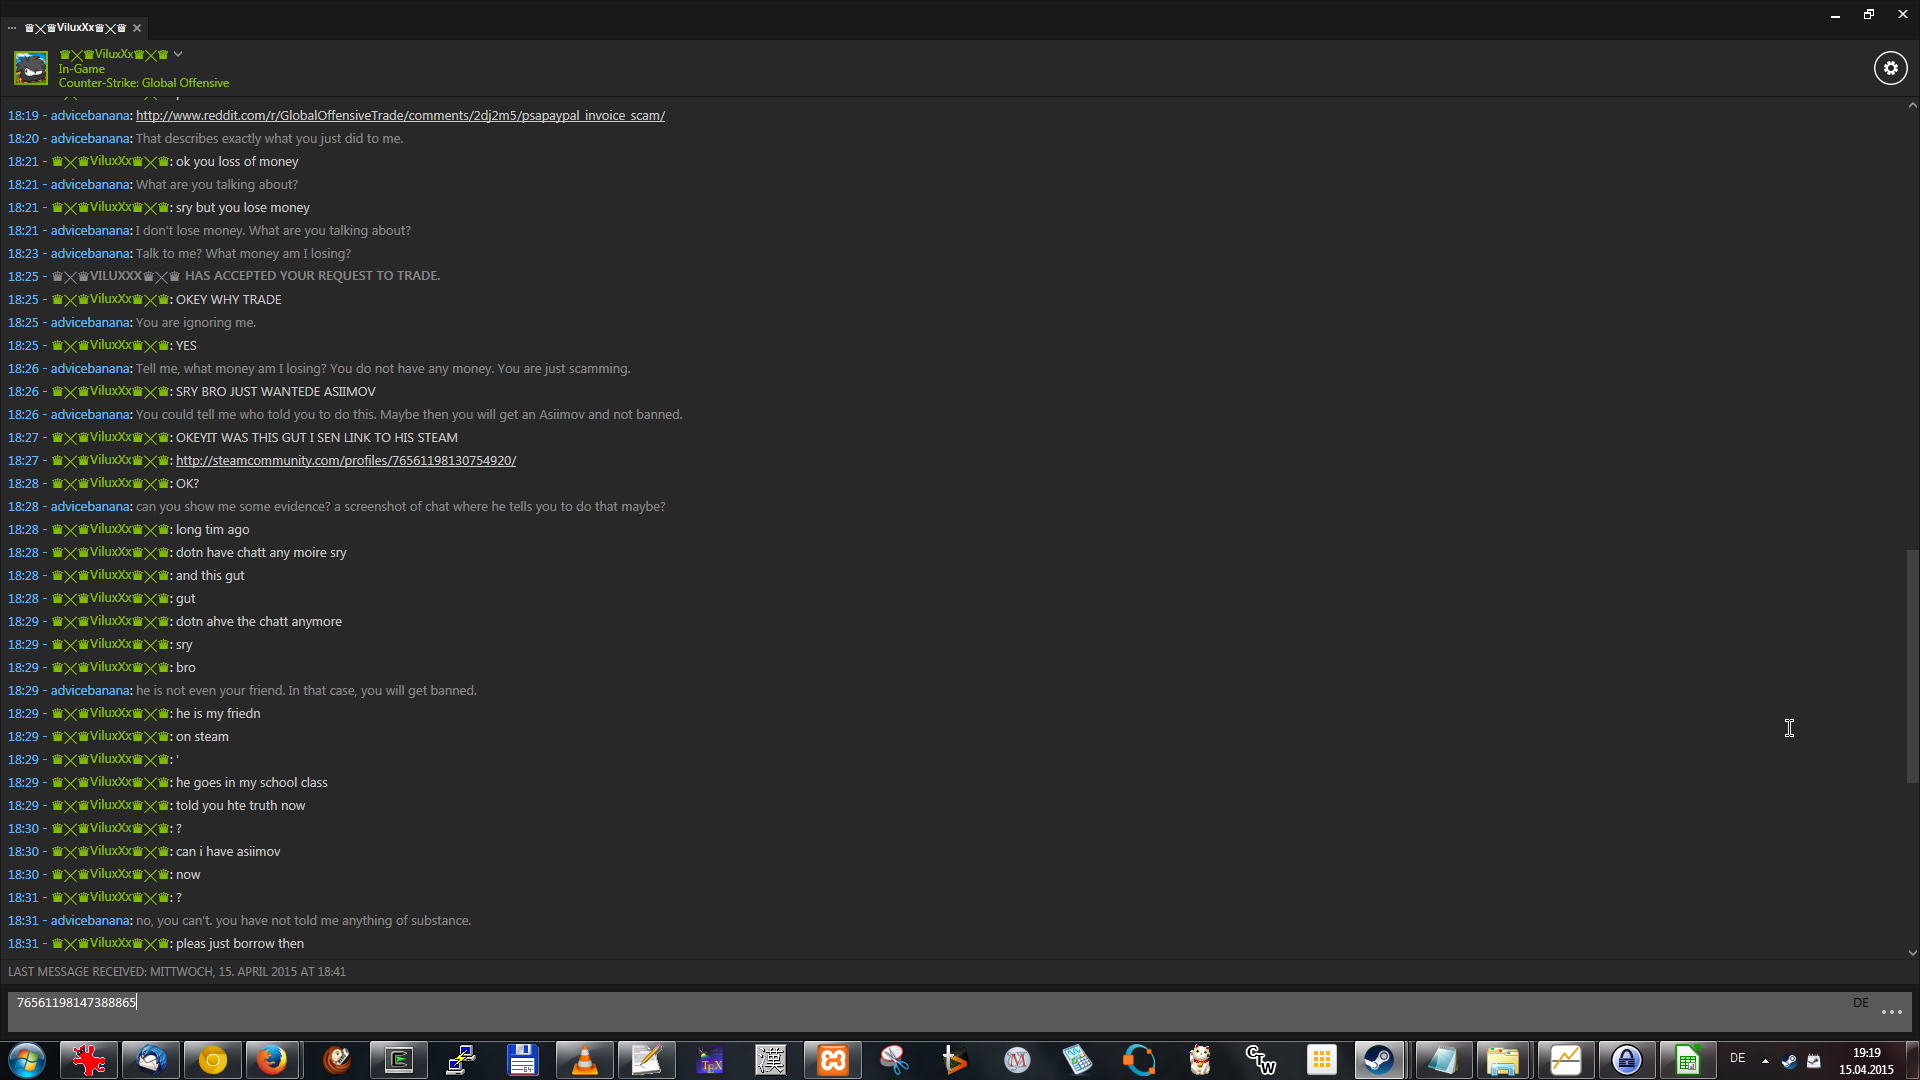Close the ViluxXx chat tab

(x=137, y=28)
